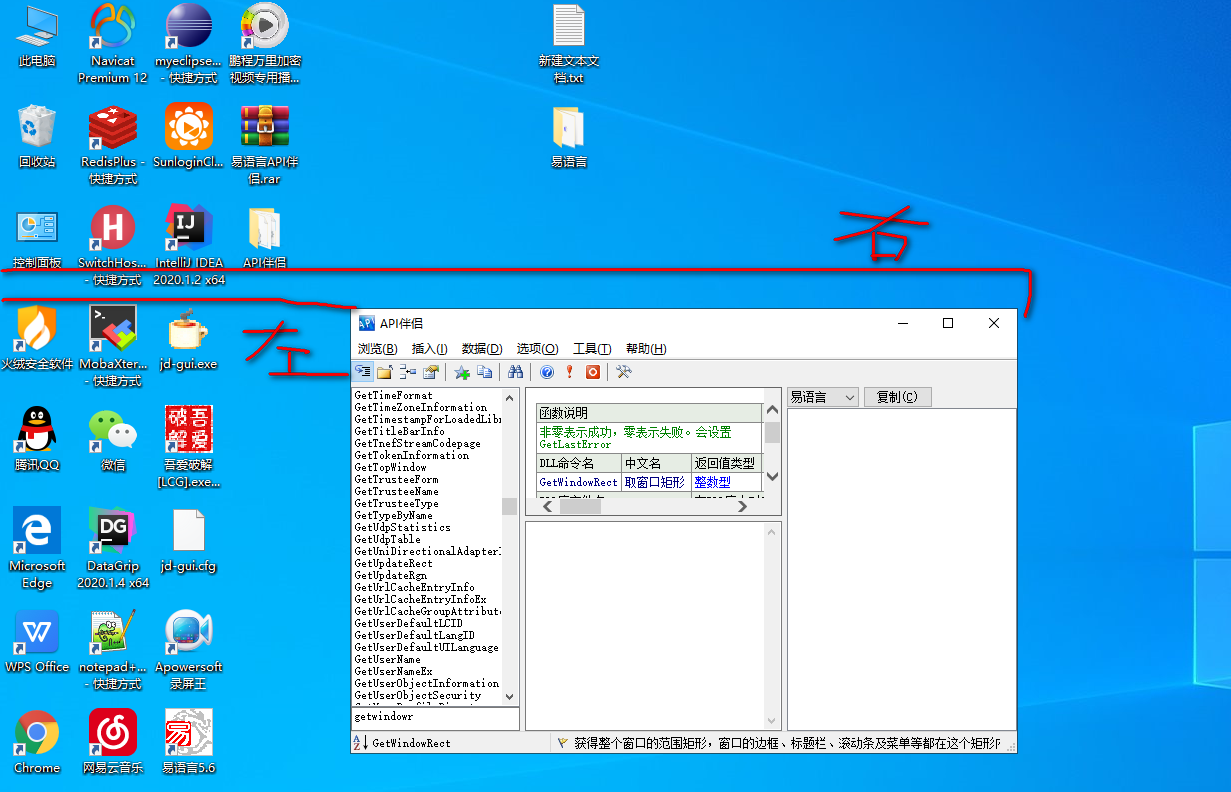Select the MobaXterm desktop shortcut
The height and width of the screenshot is (792, 1231).
coord(112,347)
